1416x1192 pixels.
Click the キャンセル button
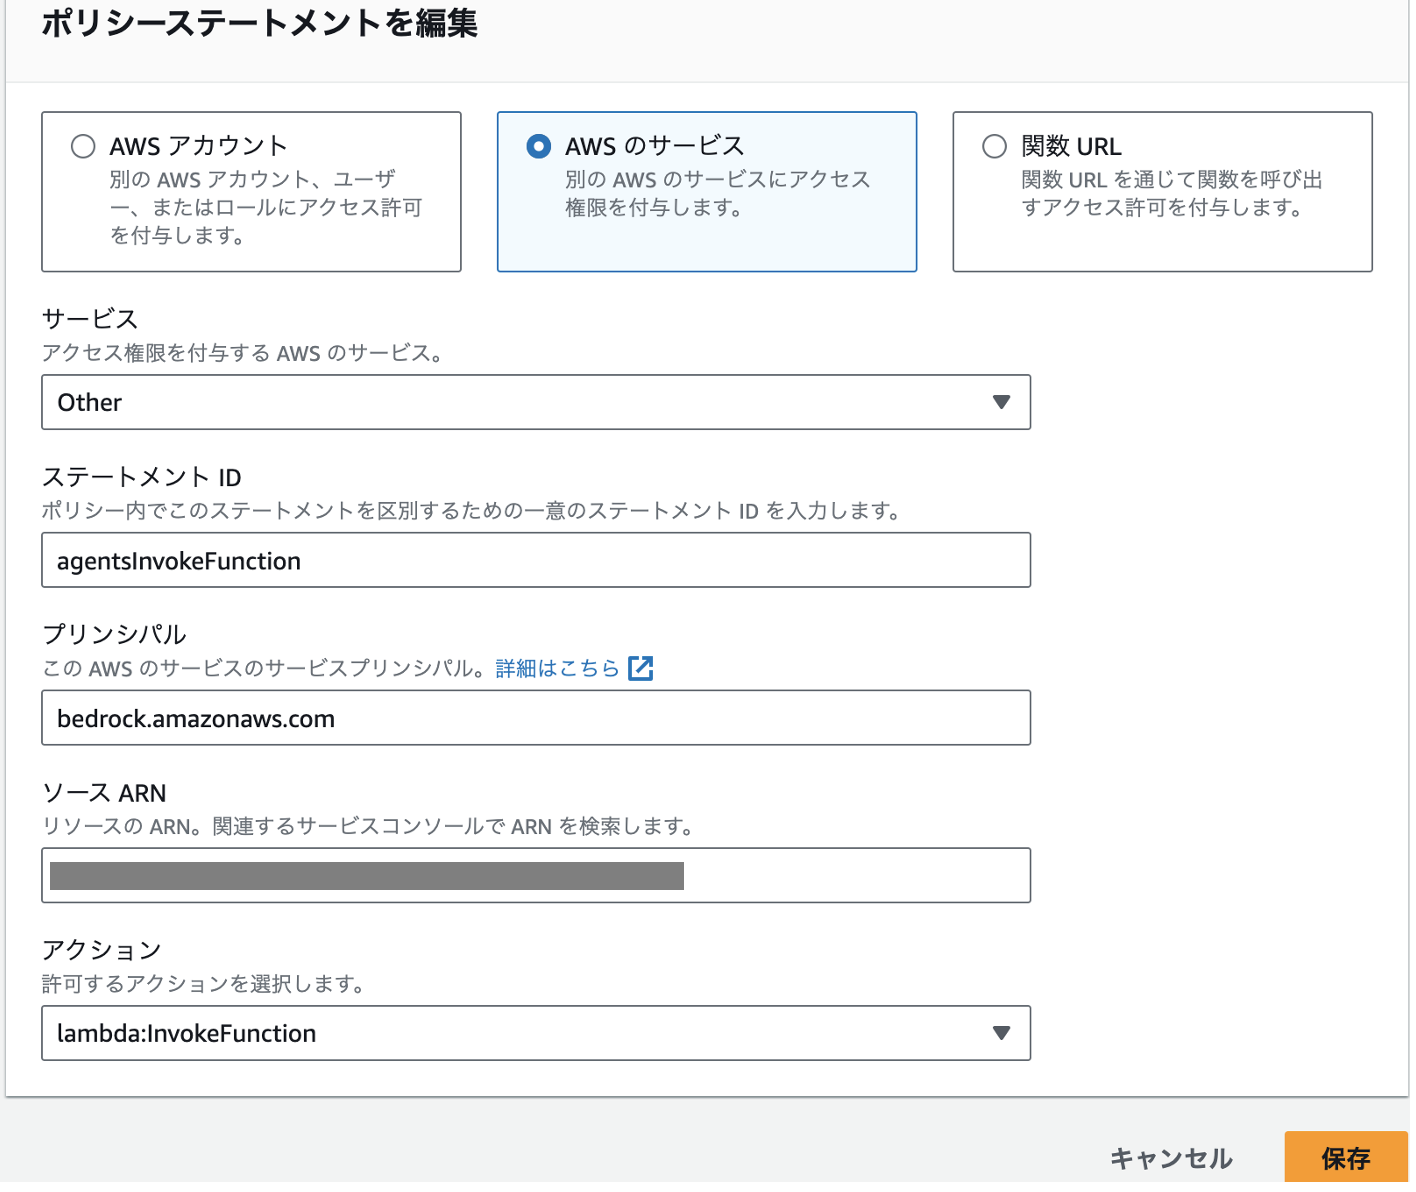coord(1171,1158)
